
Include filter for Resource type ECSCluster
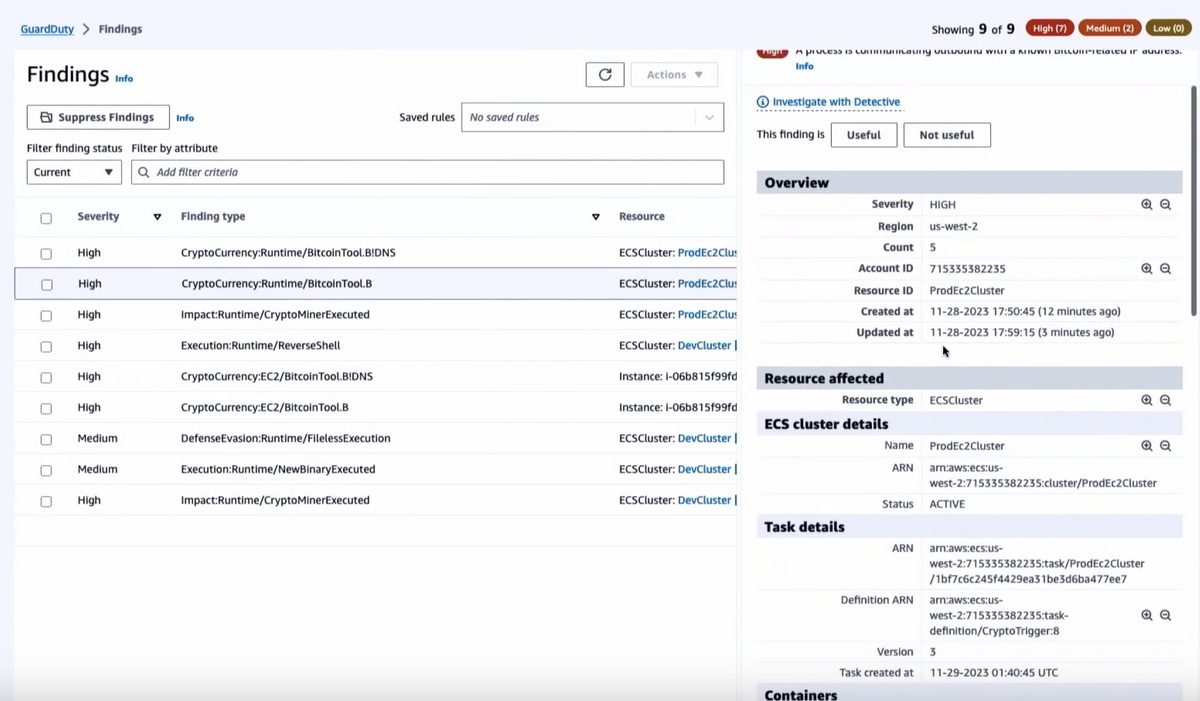tap(1147, 400)
